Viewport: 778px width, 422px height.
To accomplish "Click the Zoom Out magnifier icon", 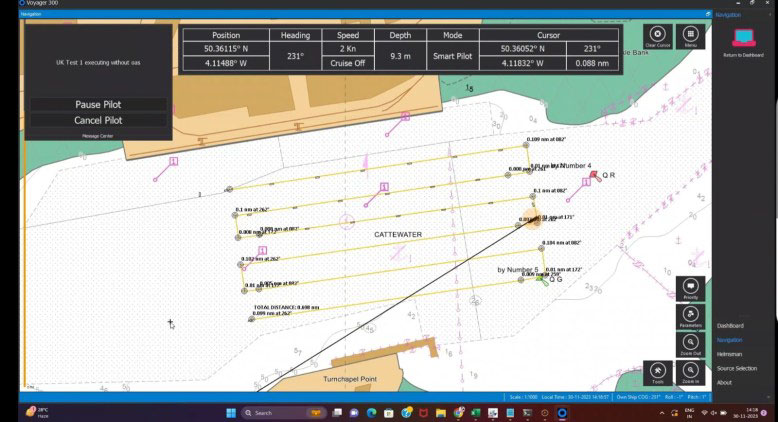I will pyautogui.click(x=690, y=344).
